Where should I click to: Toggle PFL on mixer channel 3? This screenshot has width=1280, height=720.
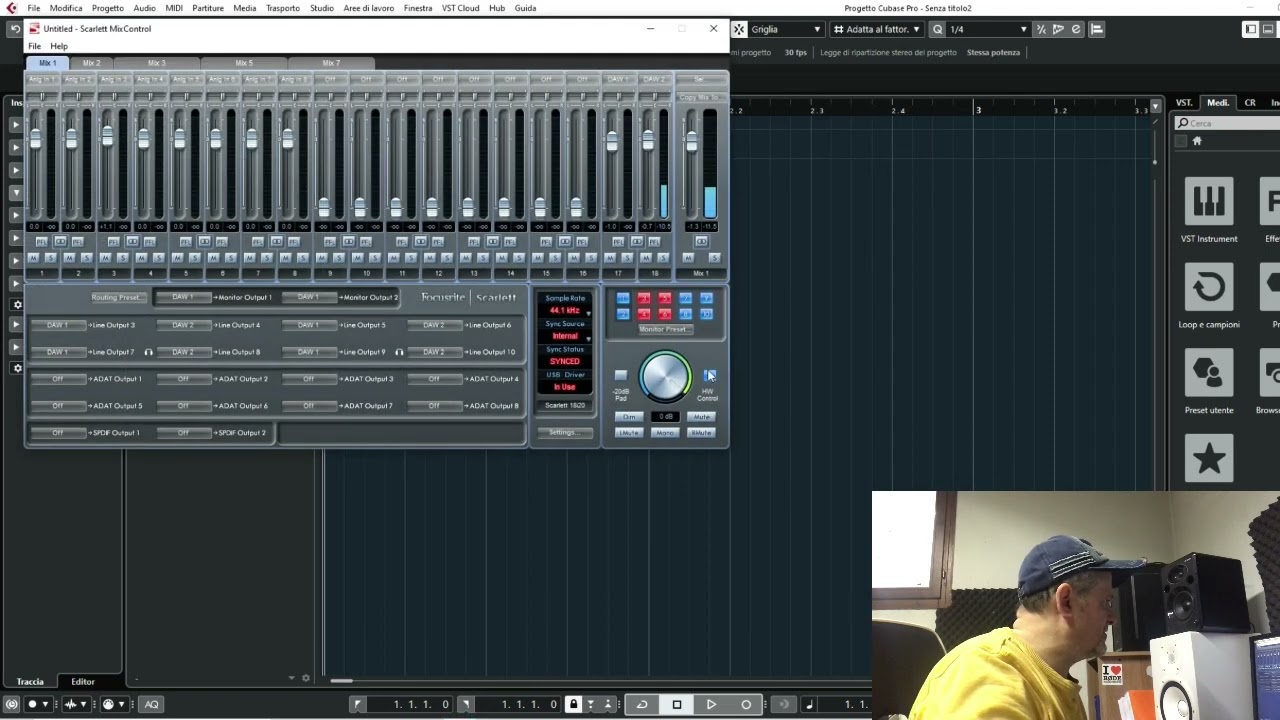(113, 242)
